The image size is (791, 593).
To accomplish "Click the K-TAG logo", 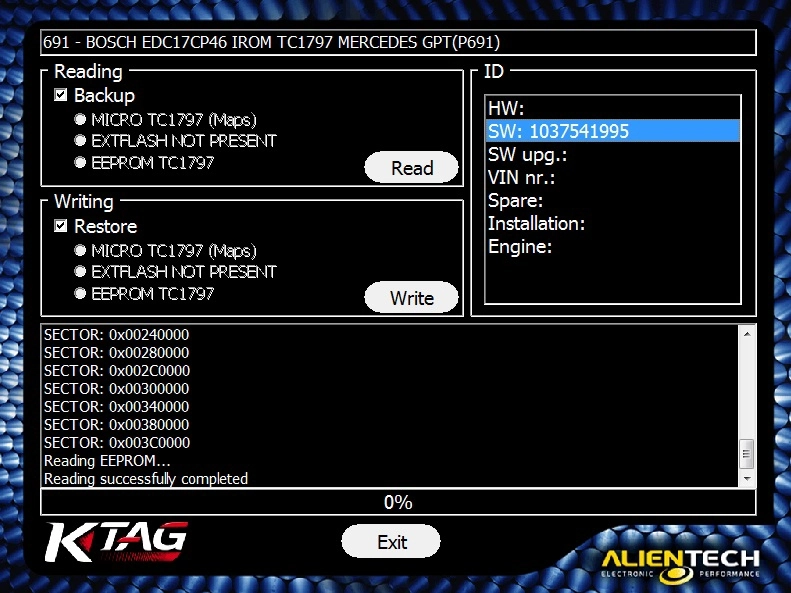I will point(117,542).
